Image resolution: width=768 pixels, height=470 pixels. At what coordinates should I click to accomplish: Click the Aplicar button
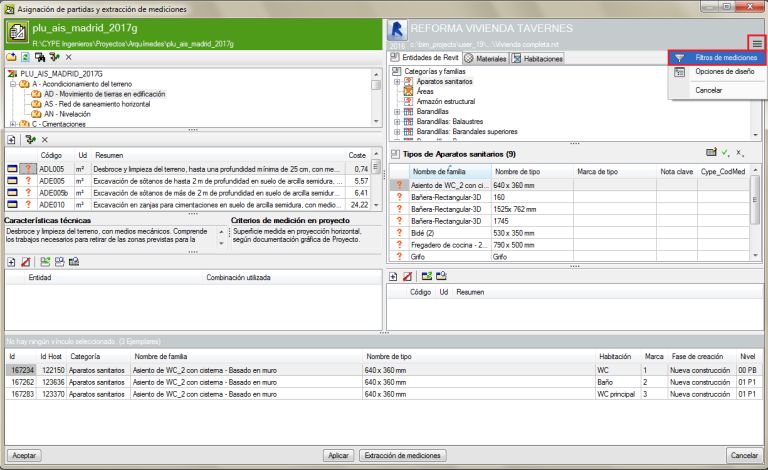pos(338,455)
